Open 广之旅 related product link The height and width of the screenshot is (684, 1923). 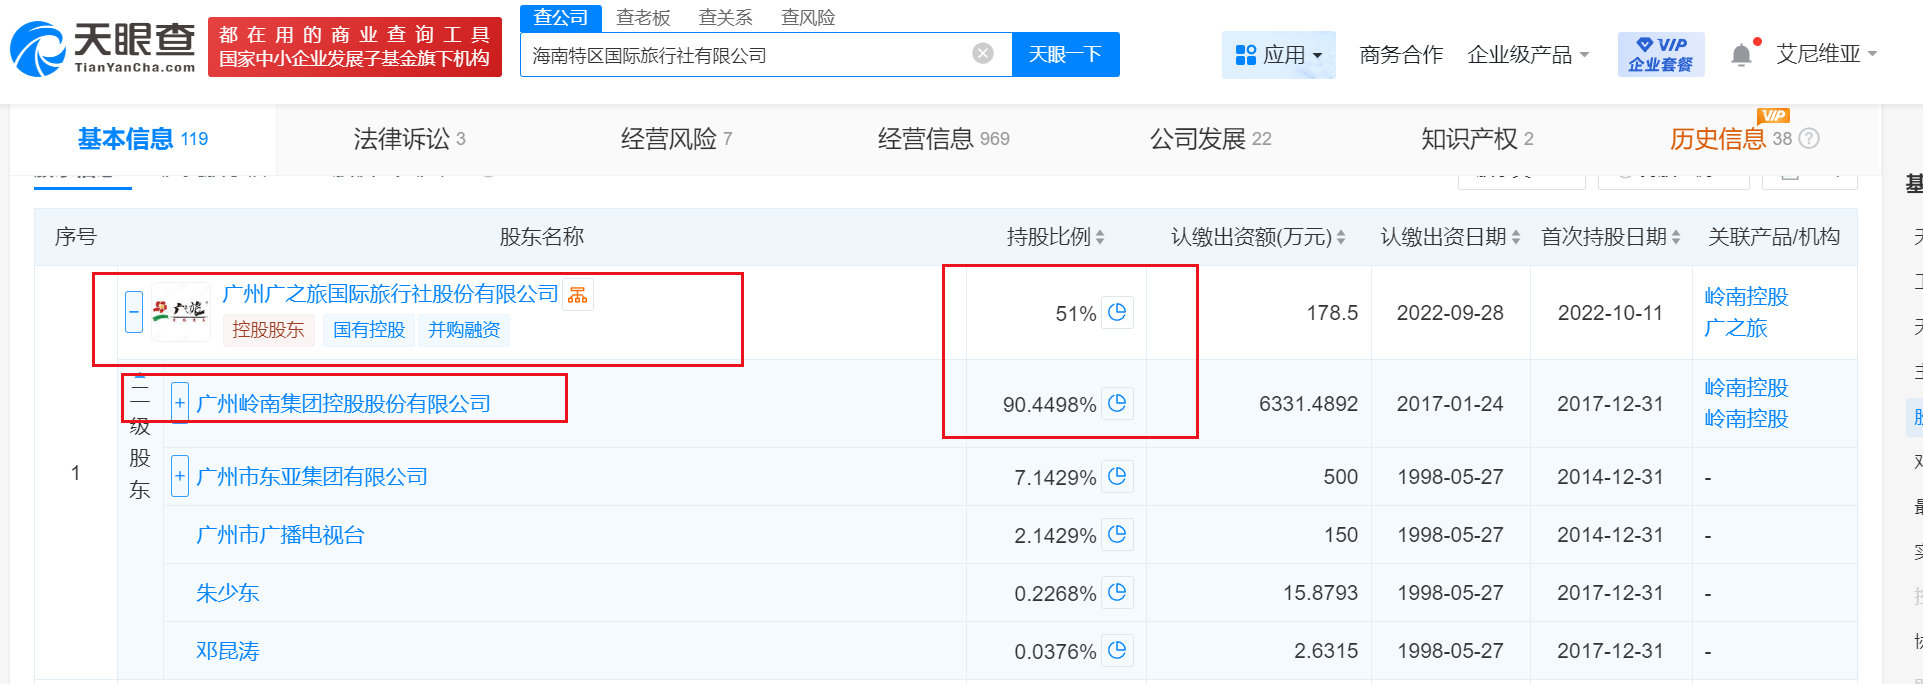[1736, 328]
